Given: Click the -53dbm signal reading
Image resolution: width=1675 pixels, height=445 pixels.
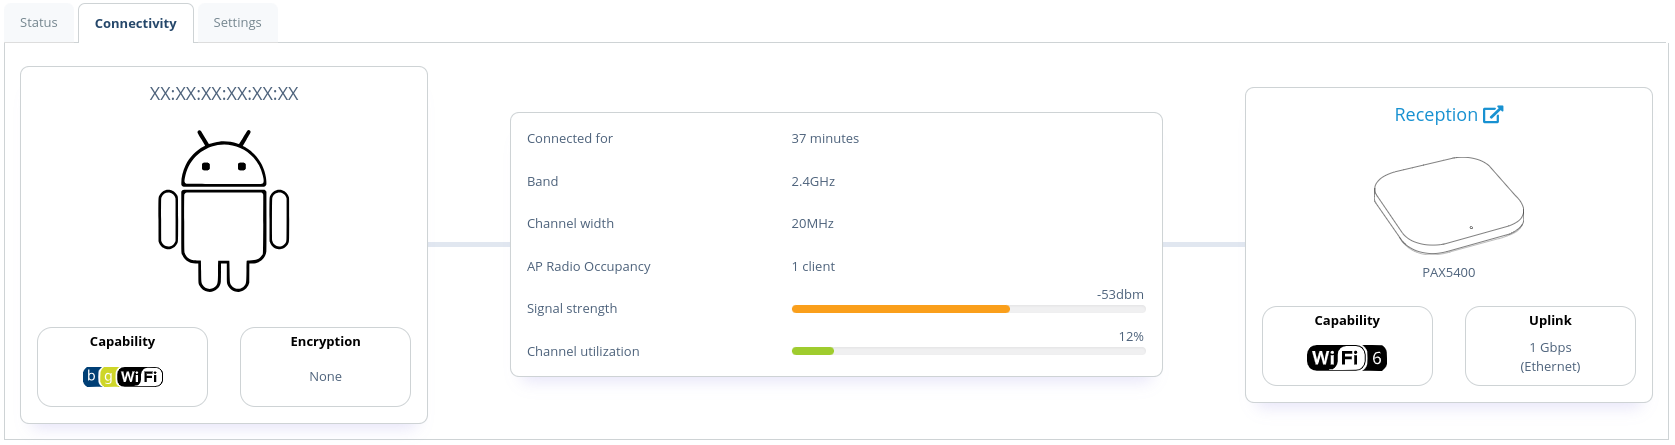Looking at the screenshot, I should coord(1120,295).
